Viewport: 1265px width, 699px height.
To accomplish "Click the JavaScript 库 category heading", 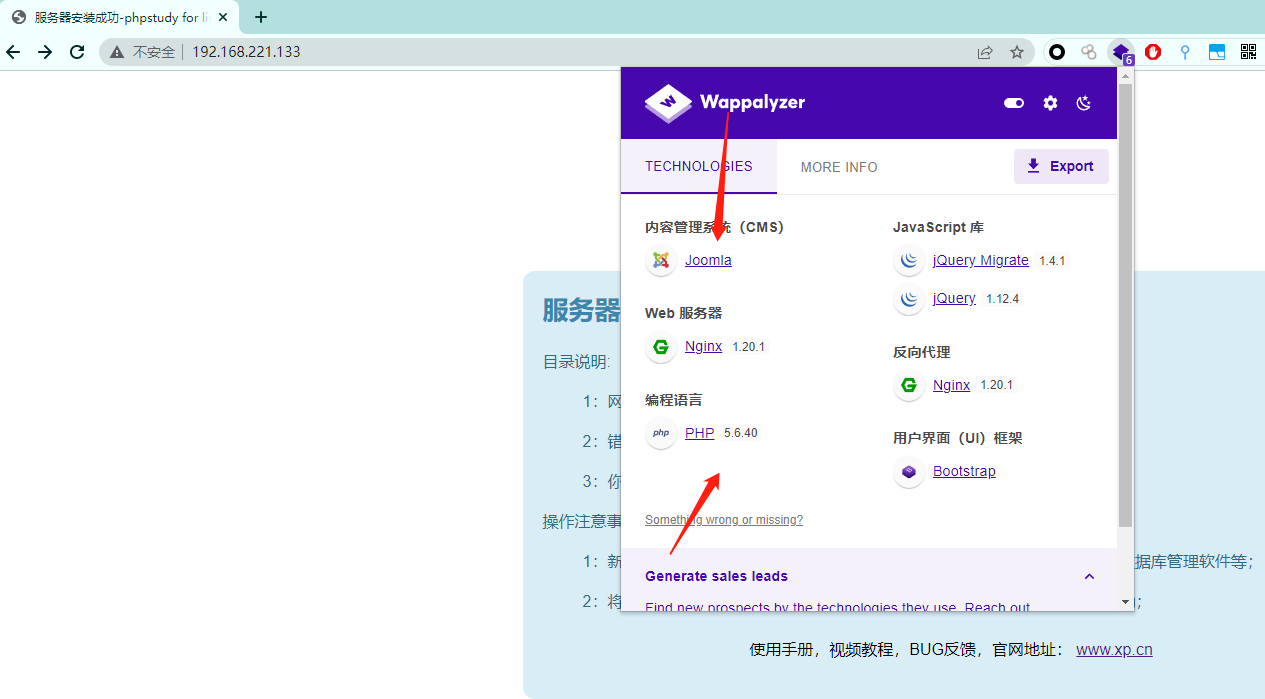I will point(938,227).
